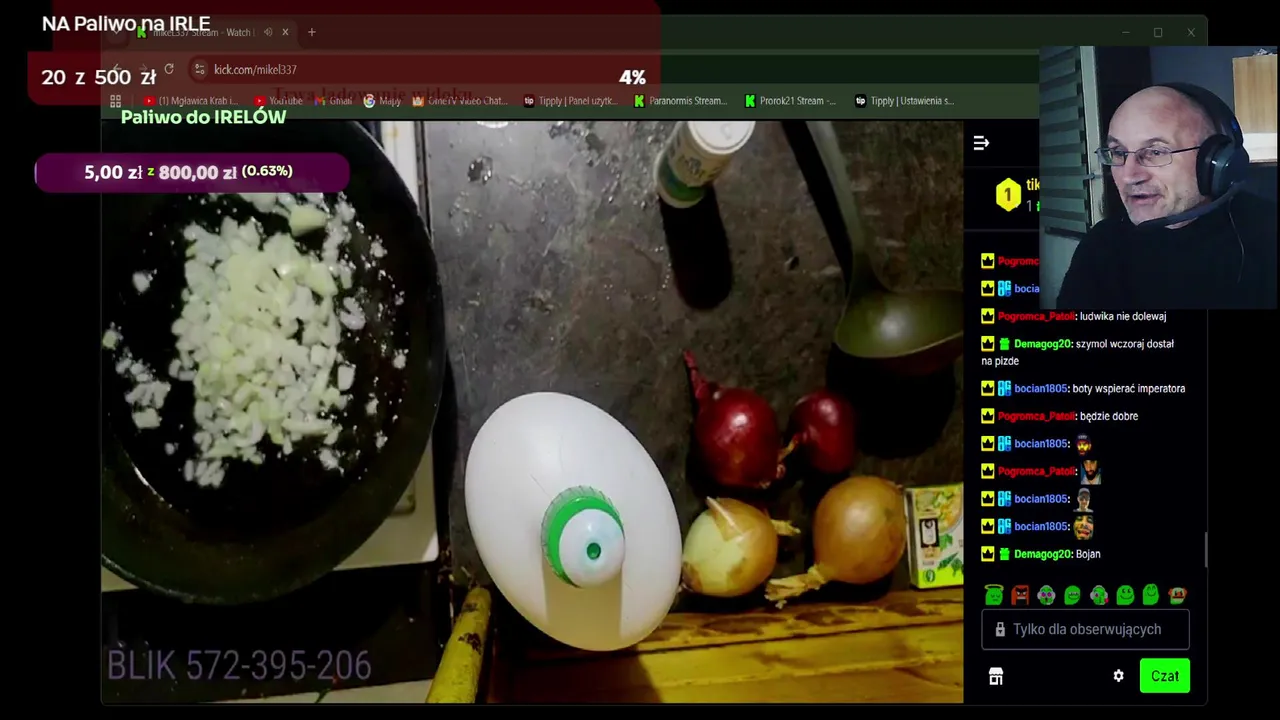This screenshot has width=1280, height=720.
Task: Close the mikel337 Stream tab
Action: tap(285, 32)
